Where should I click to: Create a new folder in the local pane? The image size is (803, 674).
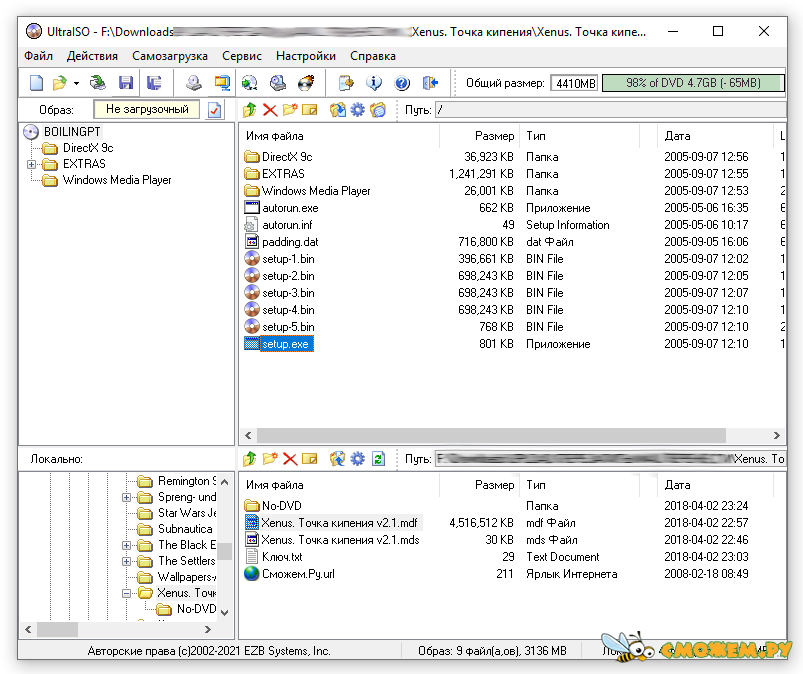(x=270, y=459)
